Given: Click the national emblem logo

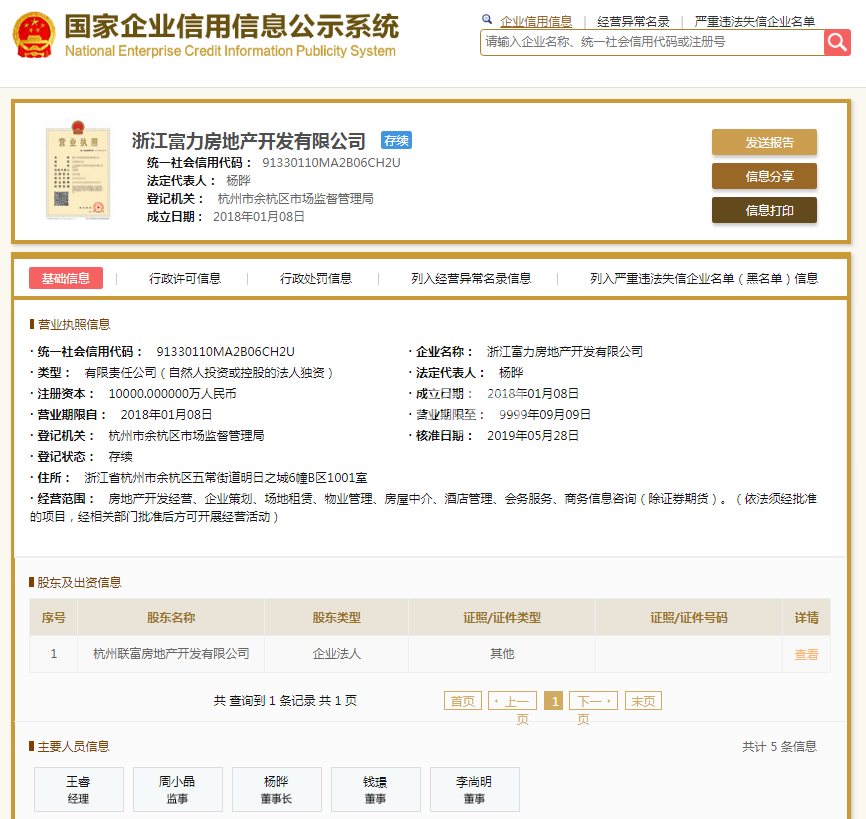Looking at the screenshot, I should point(34,35).
